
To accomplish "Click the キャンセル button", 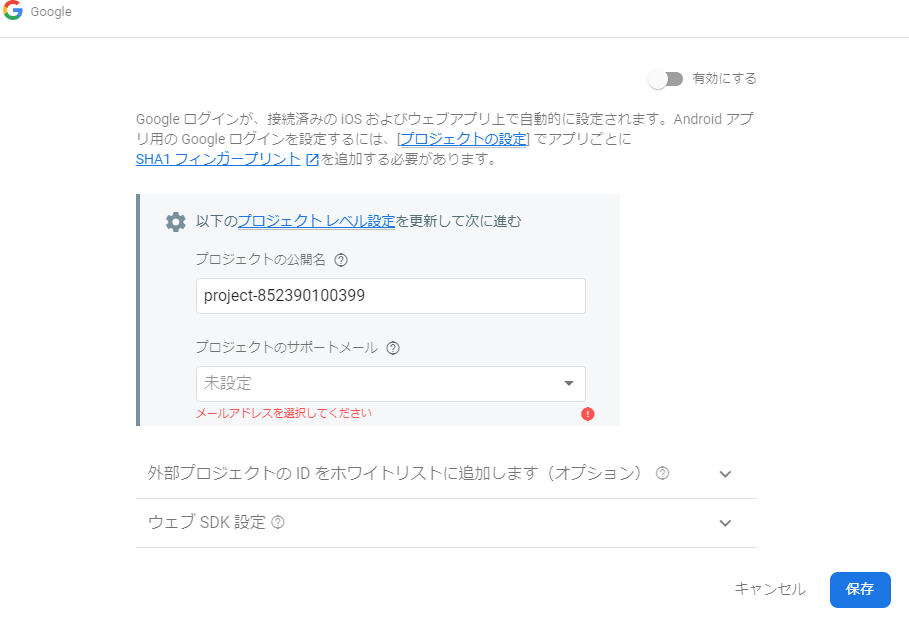I will pos(770,589).
